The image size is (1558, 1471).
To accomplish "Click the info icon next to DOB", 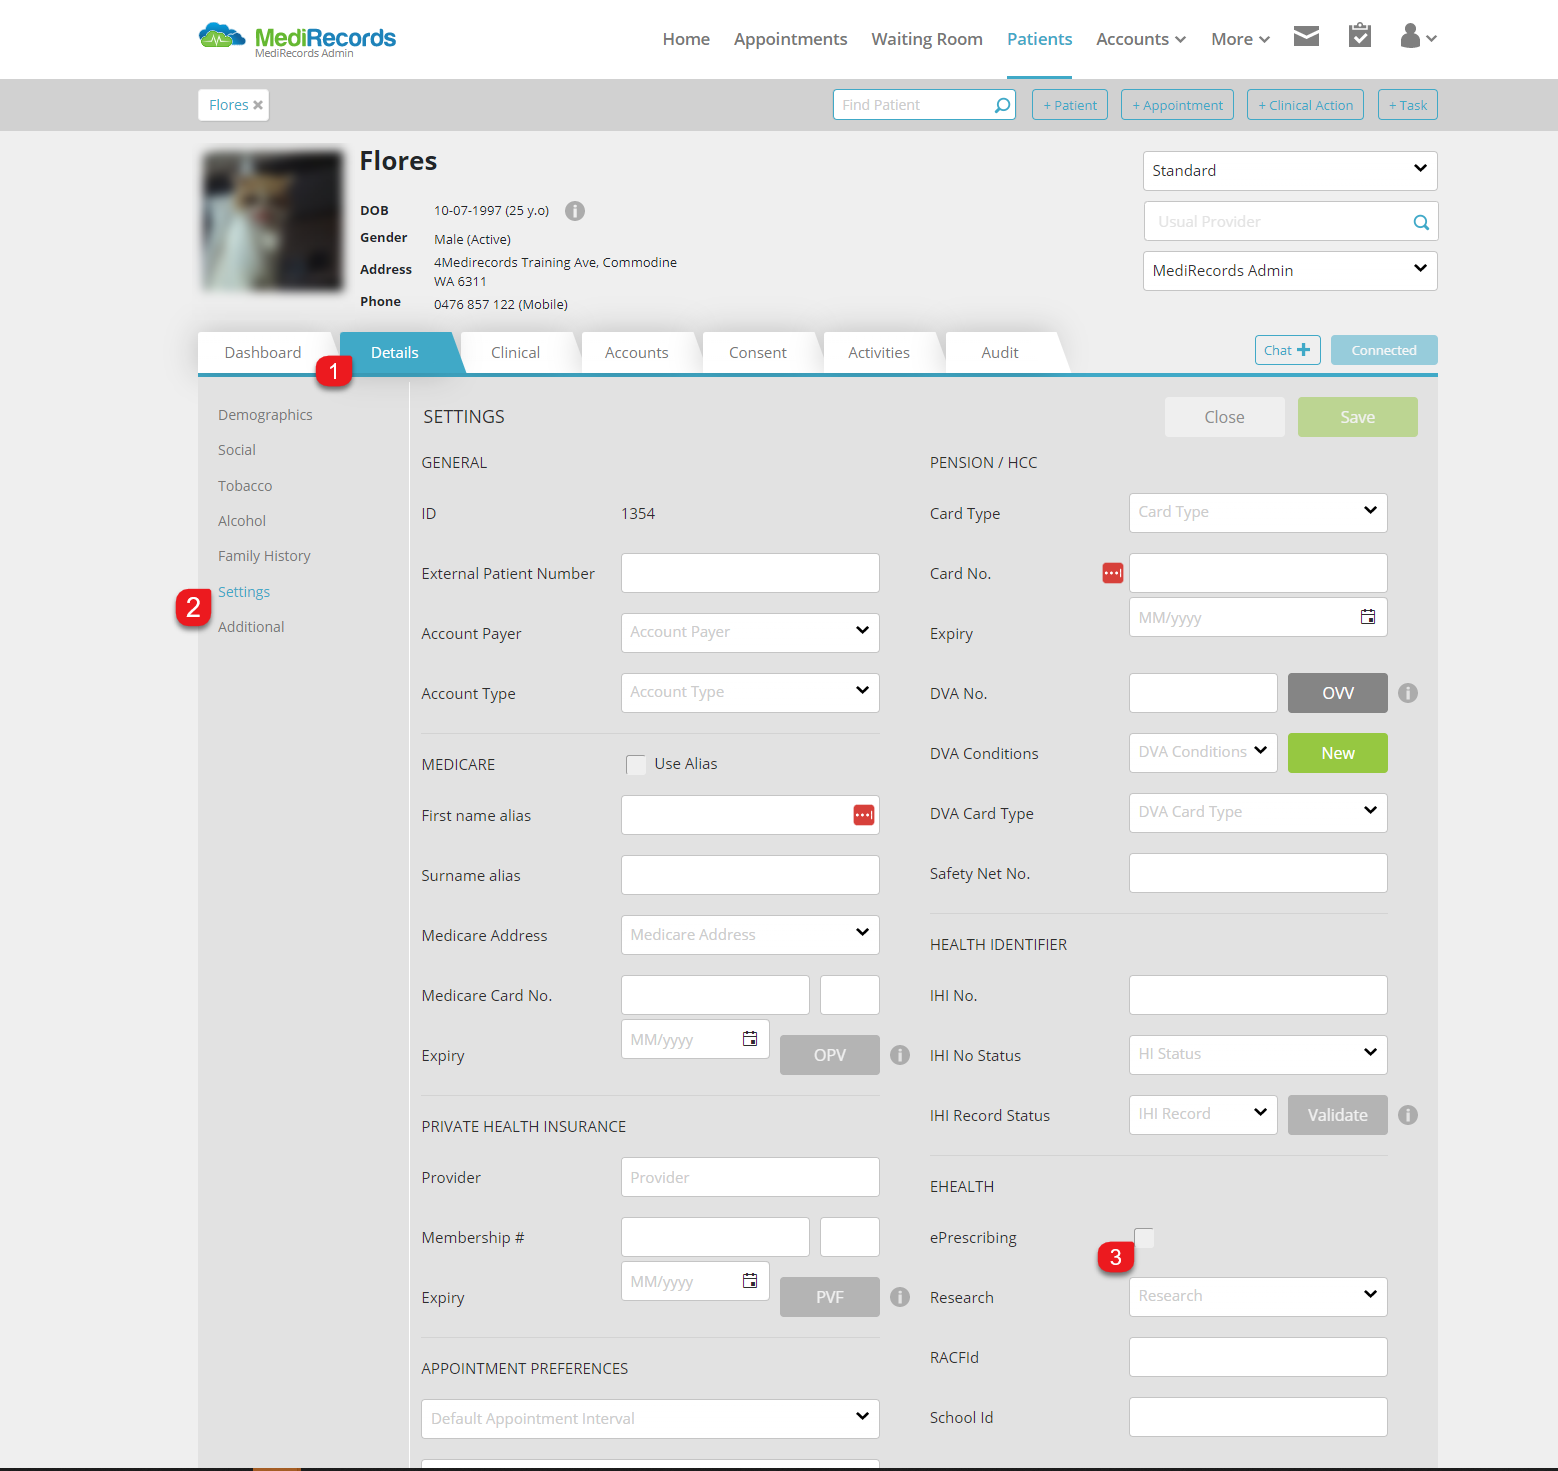I will click(575, 211).
